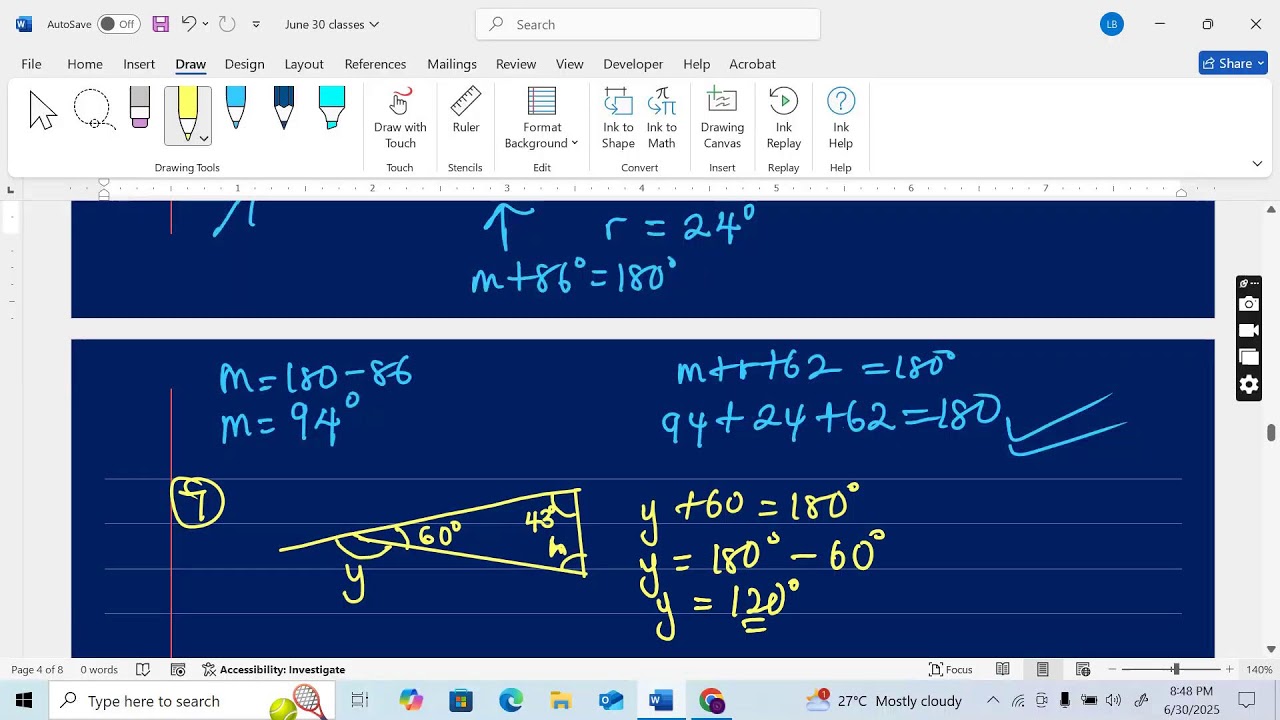Toggle Draw with Touch
This screenshot has width=1280, height=720.
(400, 119)
